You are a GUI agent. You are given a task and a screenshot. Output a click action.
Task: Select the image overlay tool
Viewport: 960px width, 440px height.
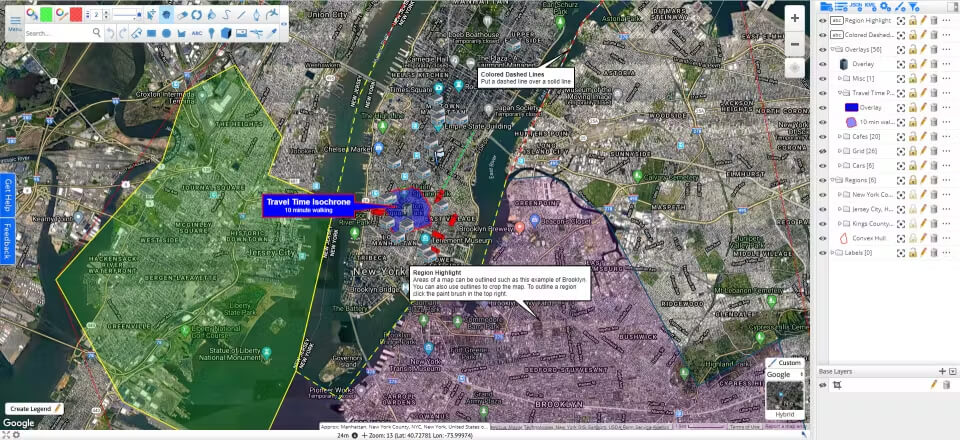(241, 33)
